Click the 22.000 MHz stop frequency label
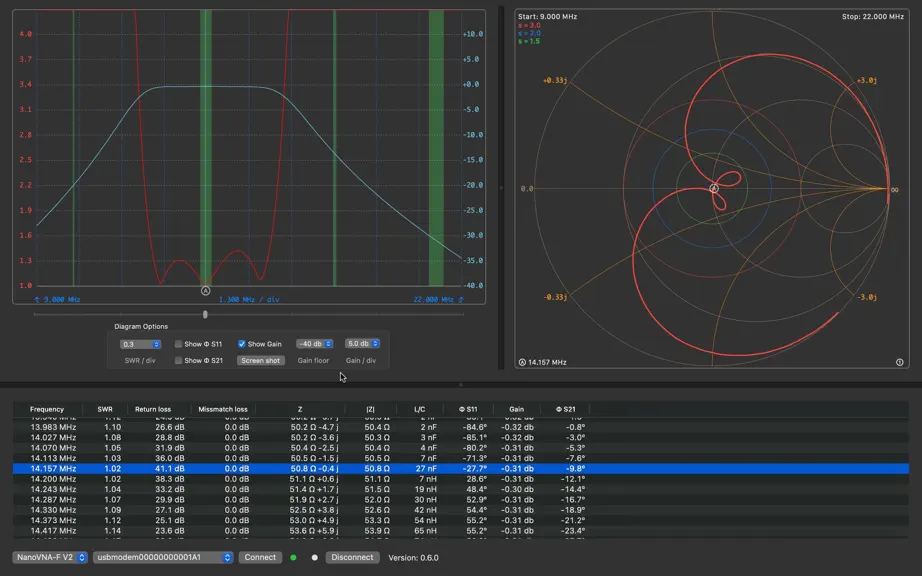Image resolution: width=922 pixels, height=576 pixels. click(434, 299)
